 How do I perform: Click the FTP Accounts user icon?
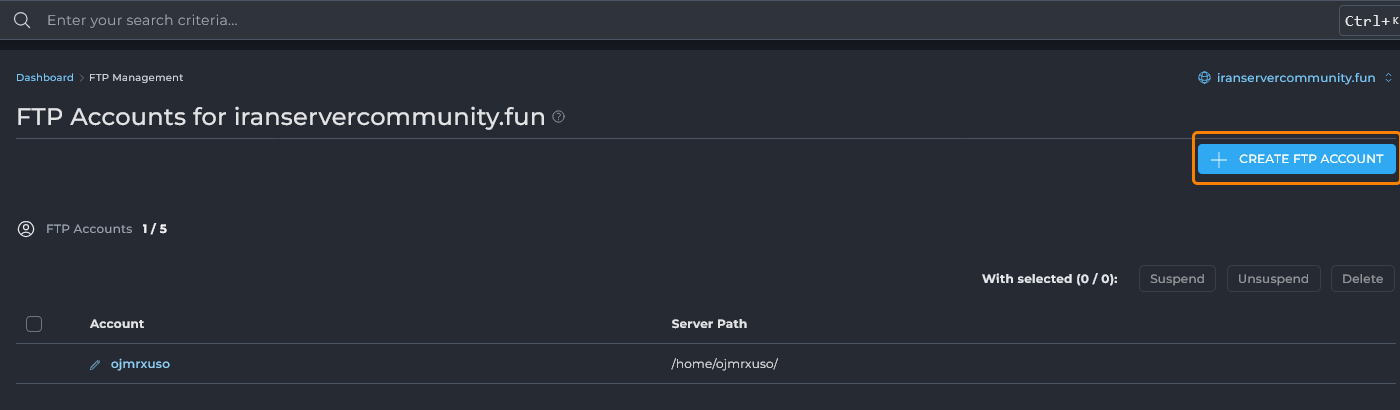tap(26, 229)
